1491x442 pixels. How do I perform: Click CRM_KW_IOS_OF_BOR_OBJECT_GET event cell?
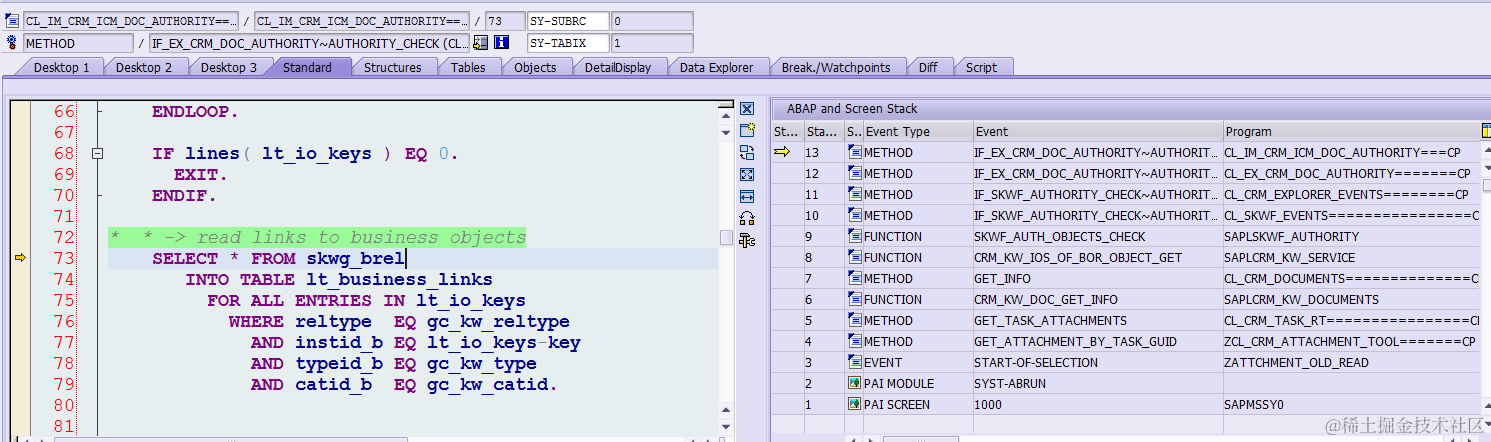coord(1097,258)
